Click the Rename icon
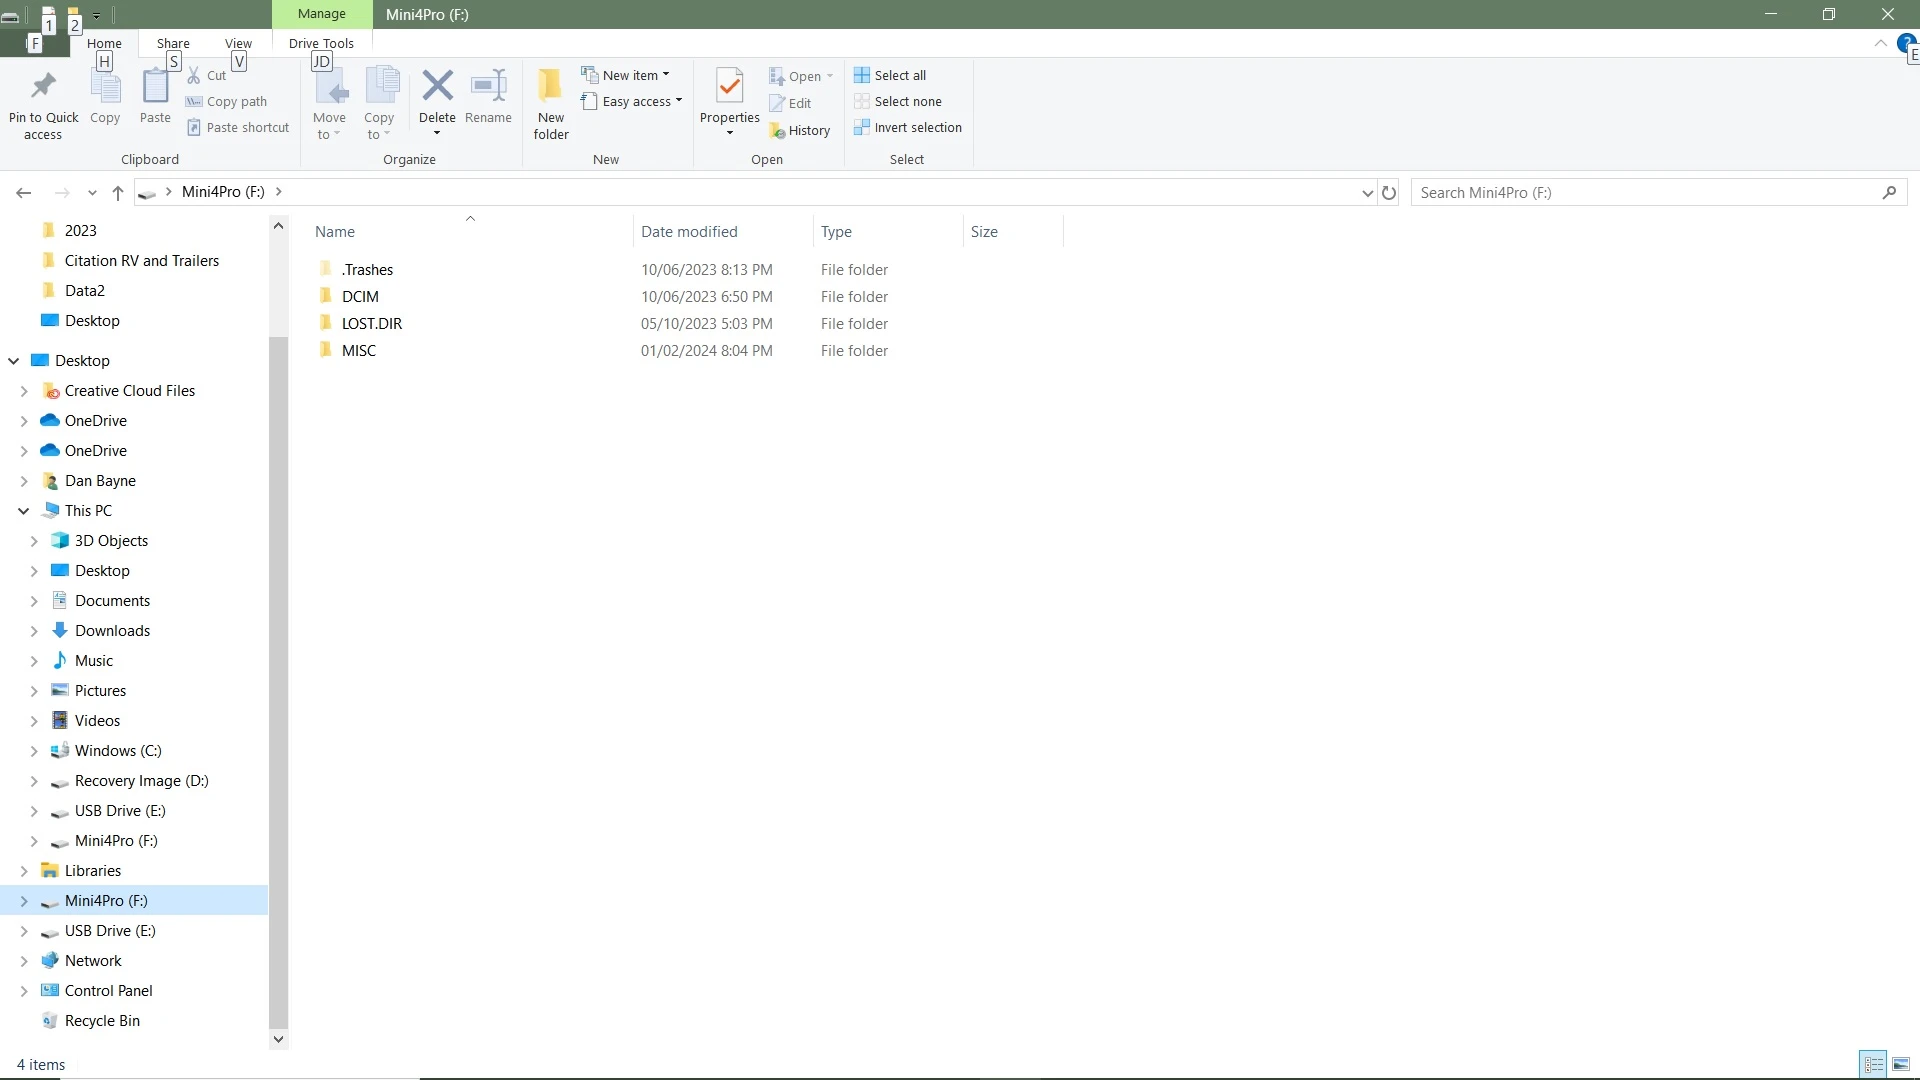 coord(488,86)
